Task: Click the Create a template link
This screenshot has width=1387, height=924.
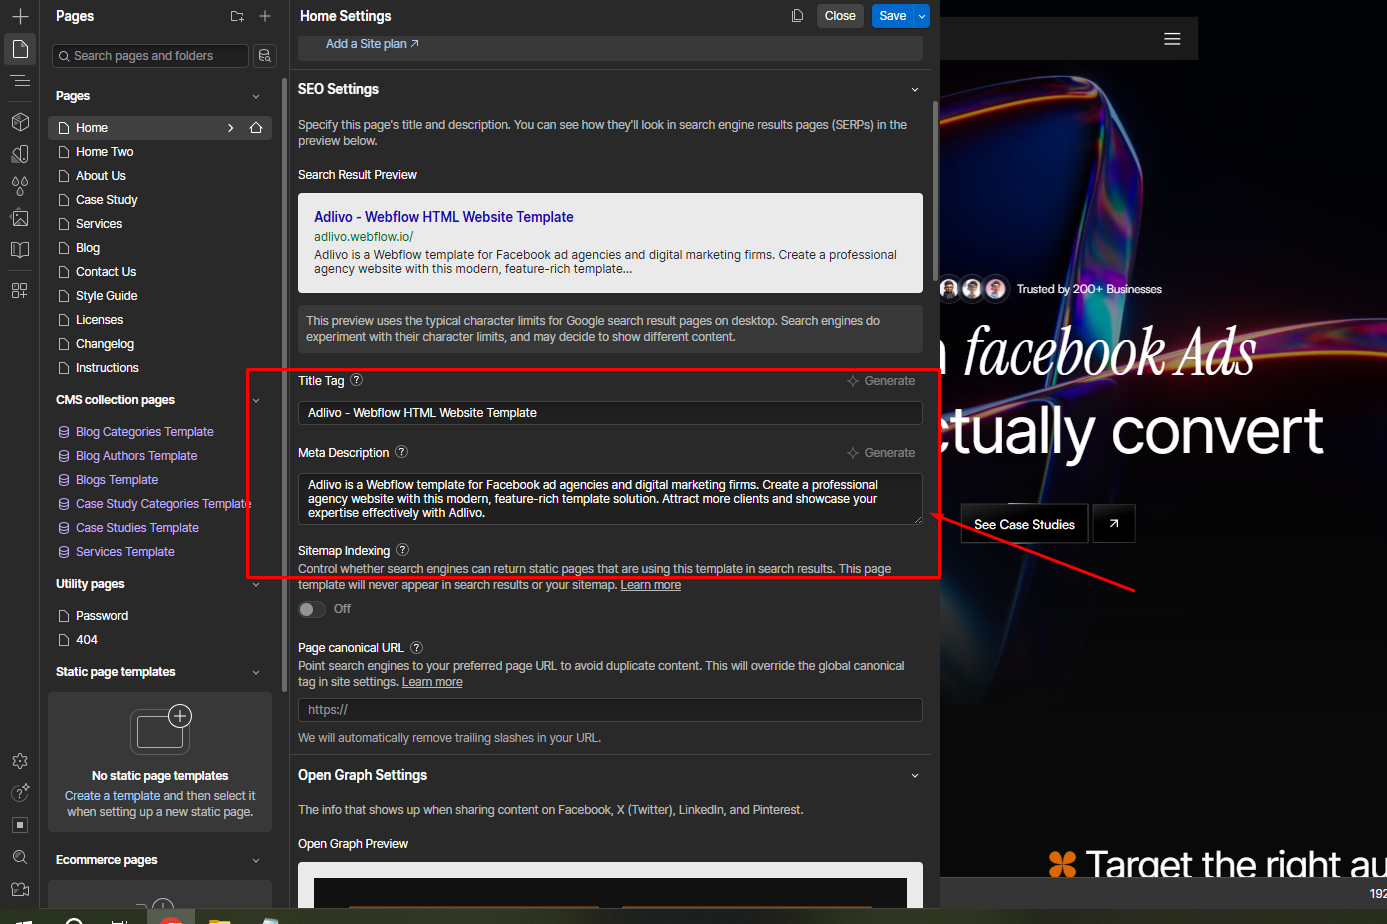Action: (x=112, y=796)
